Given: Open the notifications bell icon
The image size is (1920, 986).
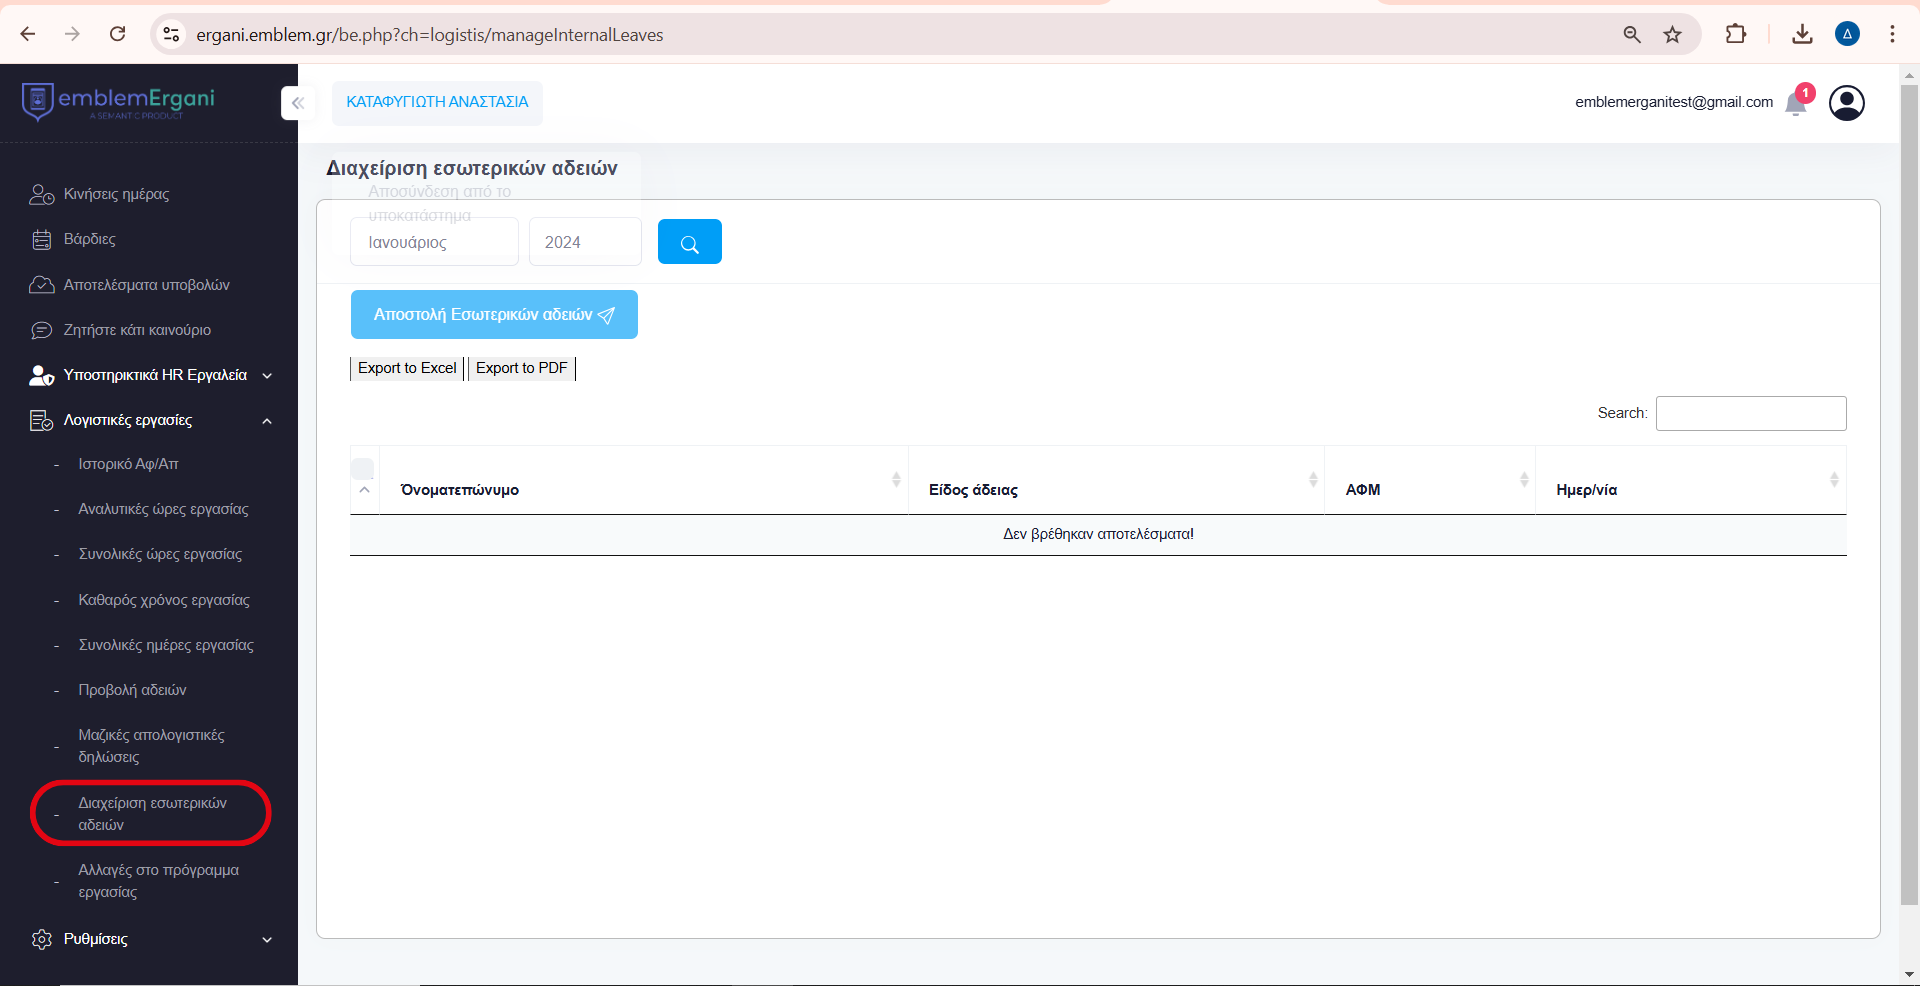Looking at the screenshot, I should point(1795,104).
